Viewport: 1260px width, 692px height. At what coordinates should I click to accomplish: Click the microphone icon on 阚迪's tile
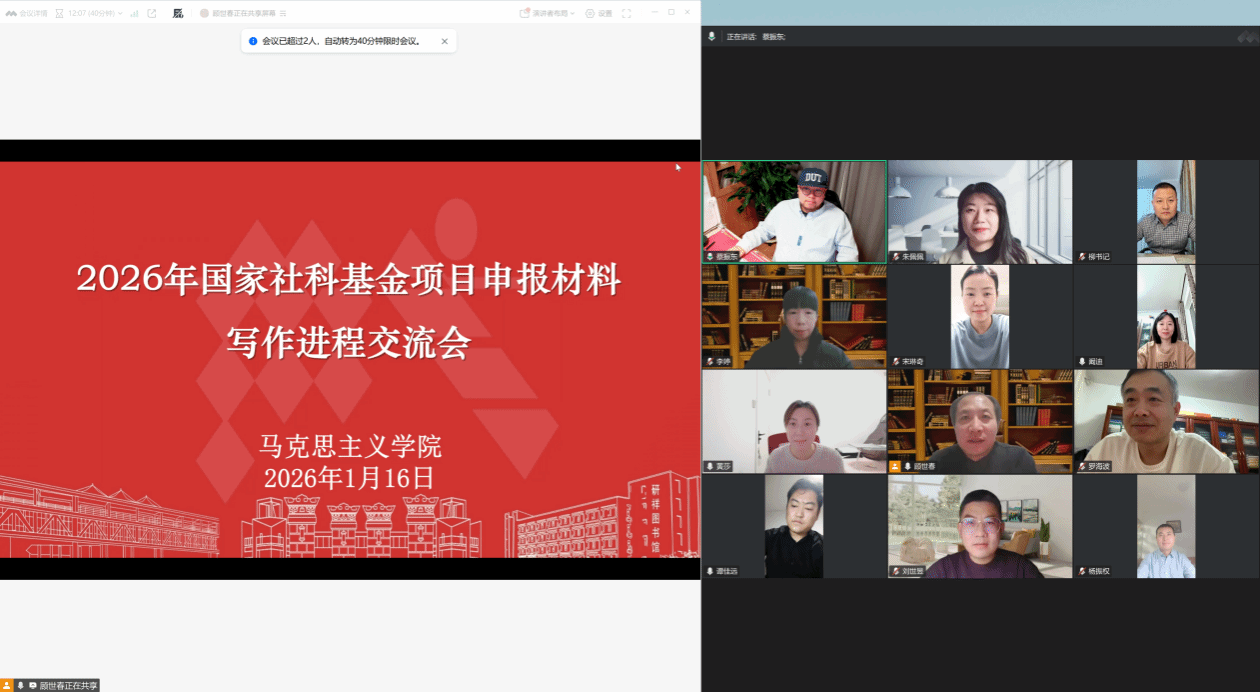(x=1082, y=361)
